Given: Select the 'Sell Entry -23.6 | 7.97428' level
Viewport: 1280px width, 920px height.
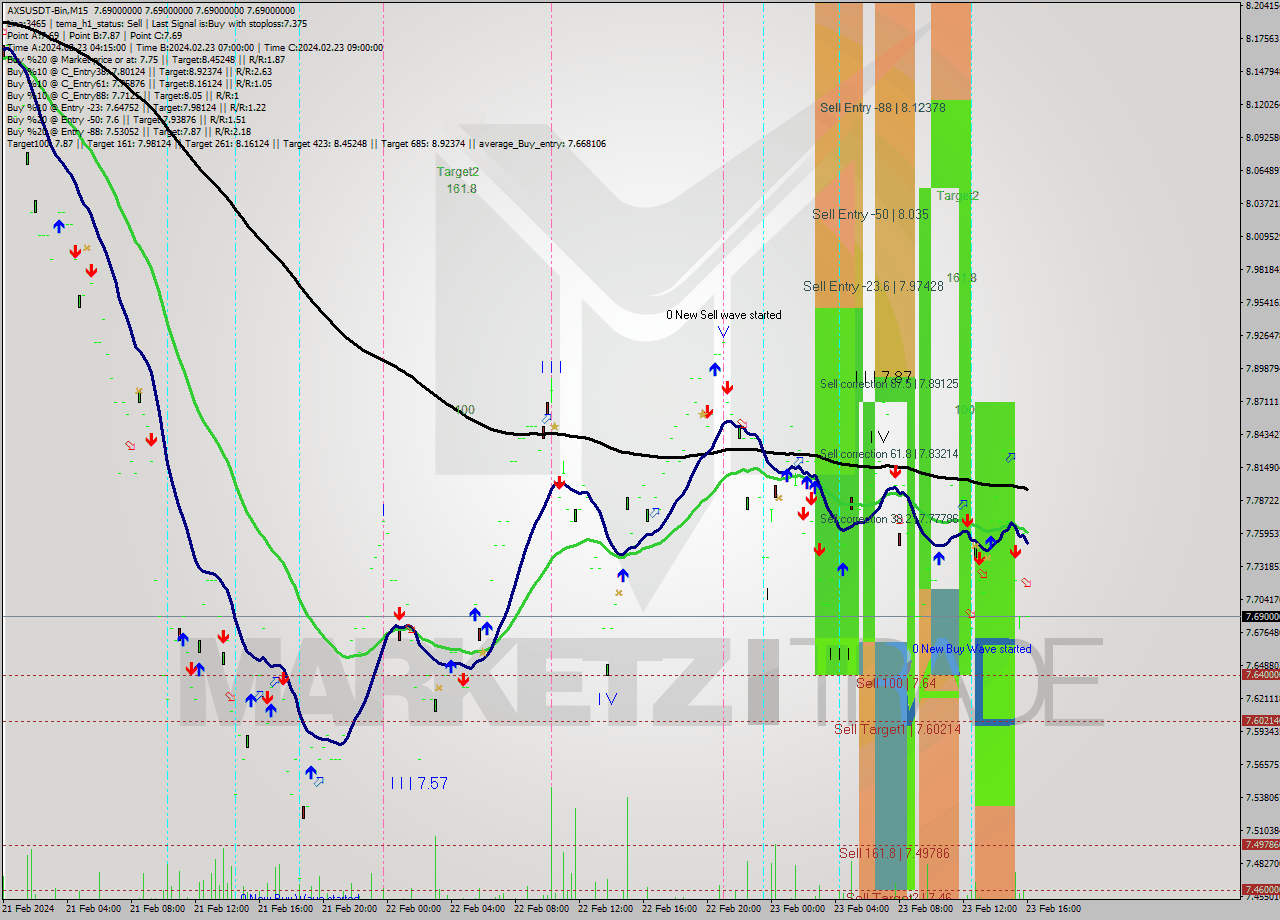Looking at the screenshot, I should pos(873,286).
